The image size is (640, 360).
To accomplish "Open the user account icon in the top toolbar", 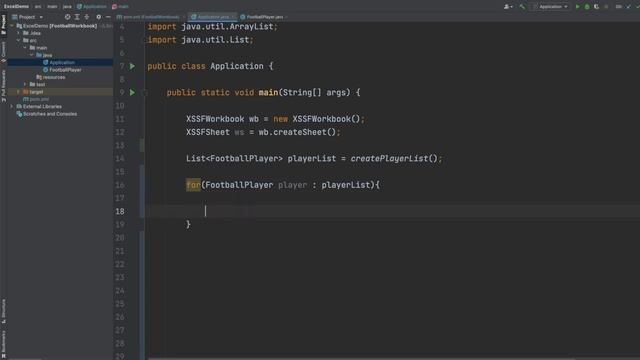I will (x=508, y=7).
